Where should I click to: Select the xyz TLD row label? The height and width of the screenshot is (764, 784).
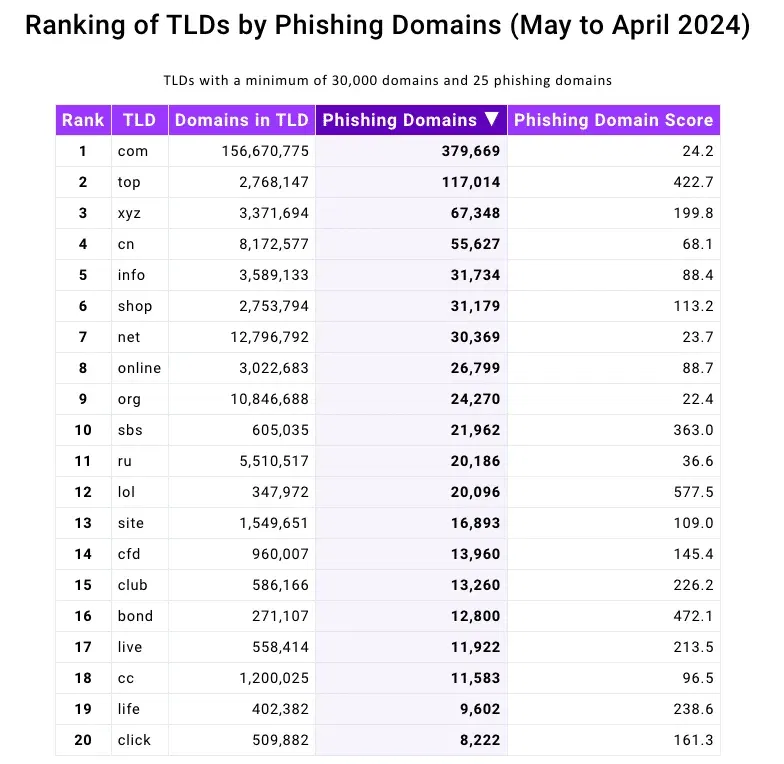point(129,213)
